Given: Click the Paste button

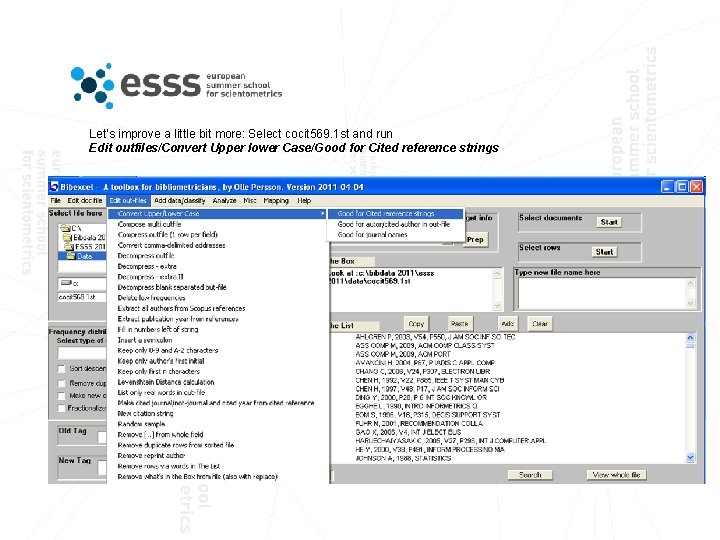Looking at the screenshot, I should tap(459, 324).
